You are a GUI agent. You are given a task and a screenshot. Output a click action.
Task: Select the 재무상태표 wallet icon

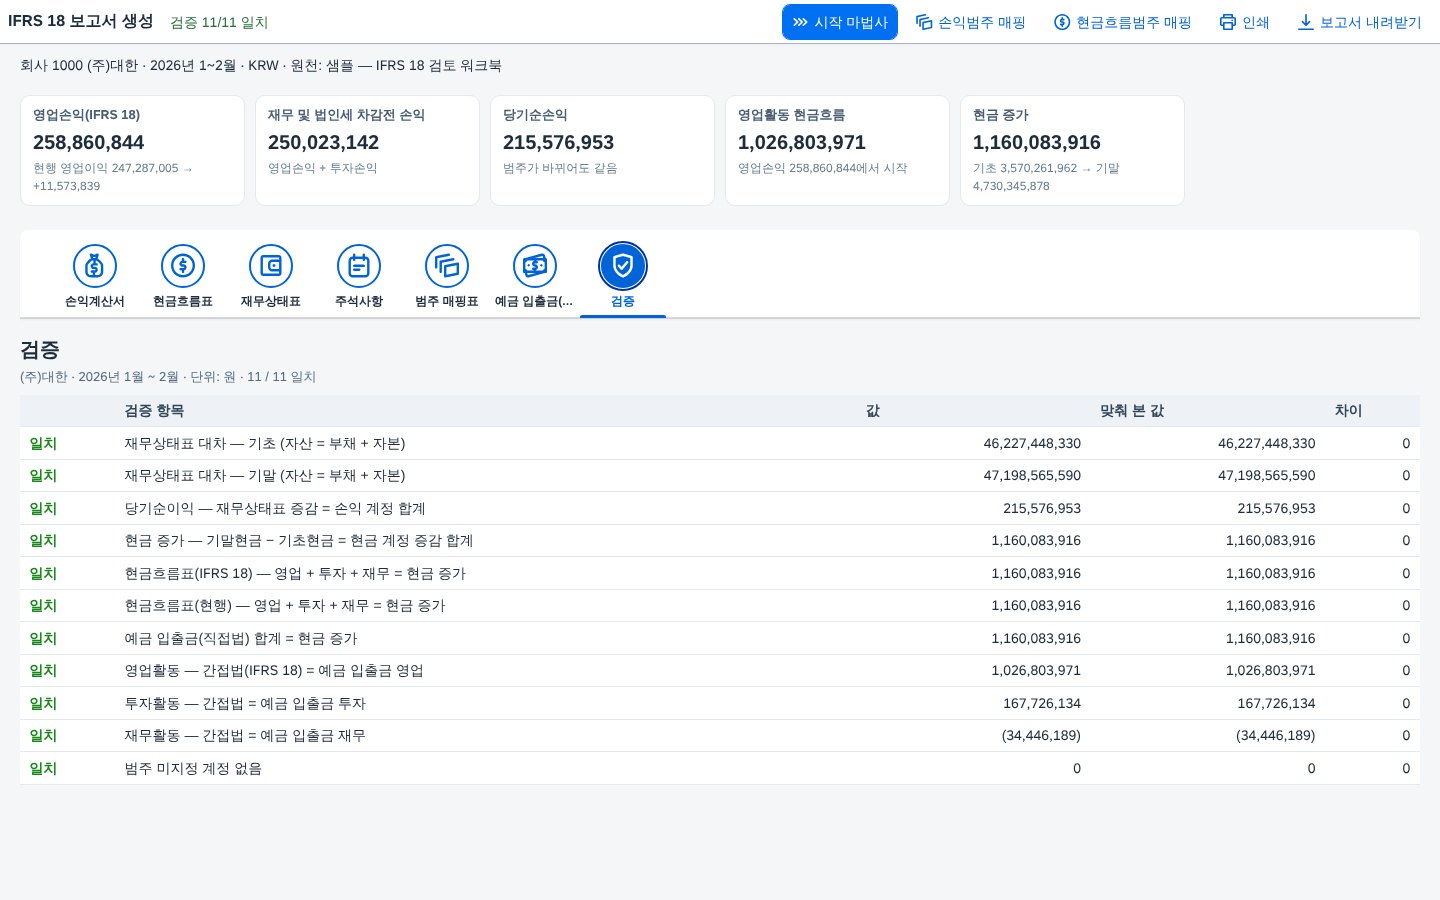coord(271,266)
